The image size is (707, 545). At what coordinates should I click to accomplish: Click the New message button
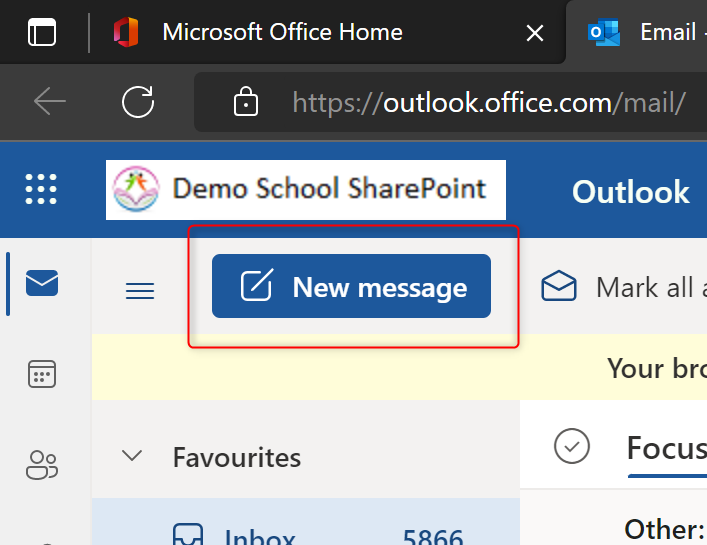(351, 287)
